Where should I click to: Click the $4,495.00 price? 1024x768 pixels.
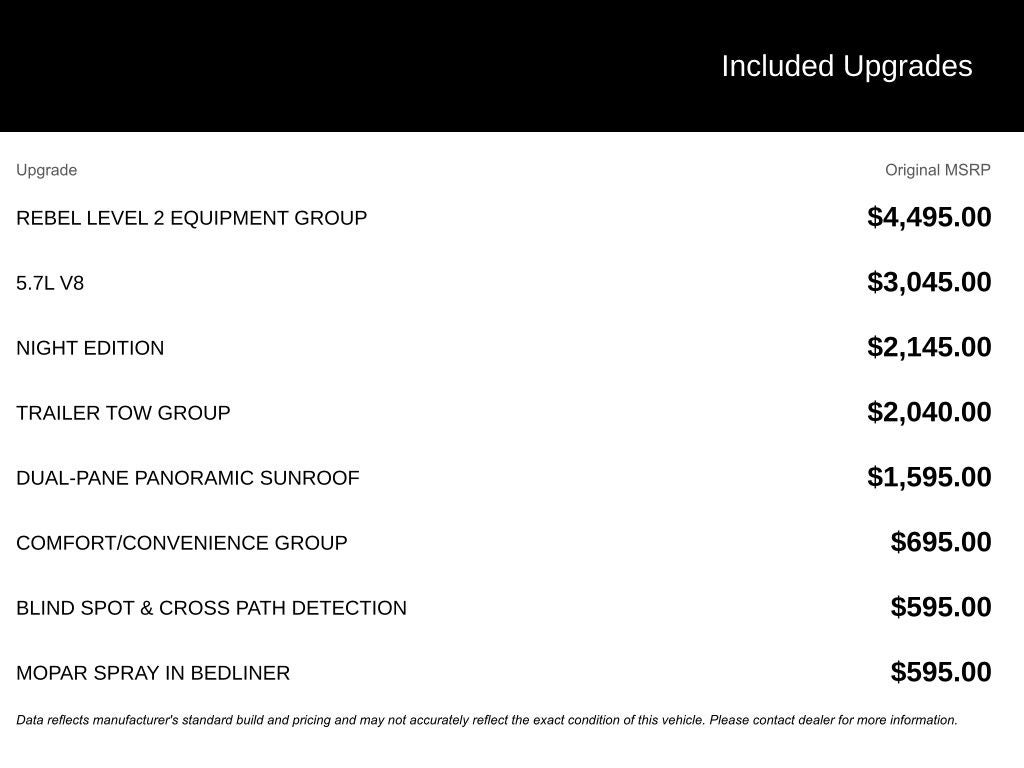click(x=929, y=217)
